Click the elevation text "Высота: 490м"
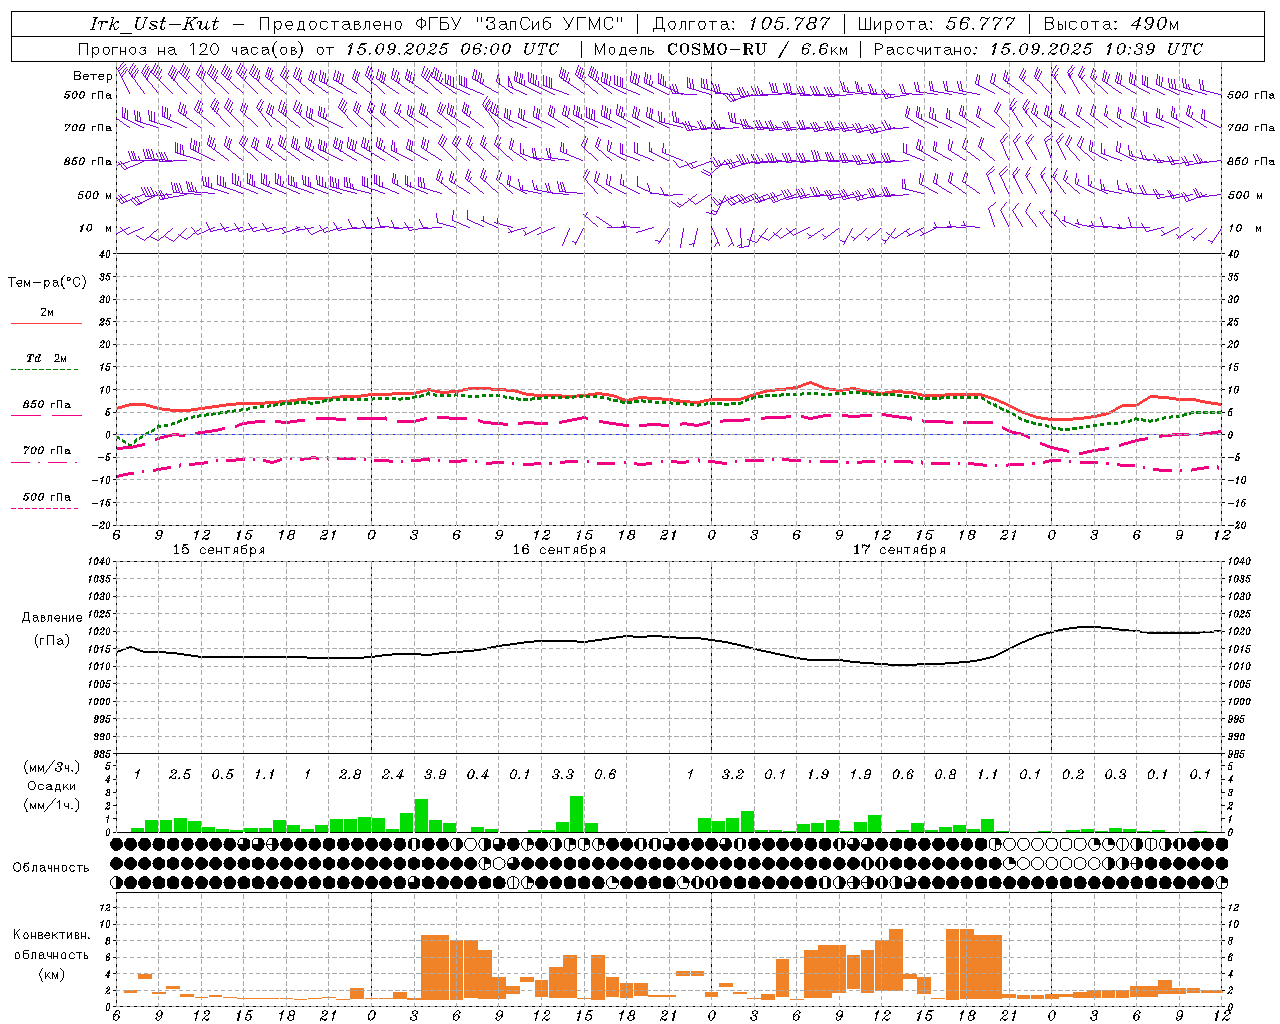 [x=1111, y=24]
